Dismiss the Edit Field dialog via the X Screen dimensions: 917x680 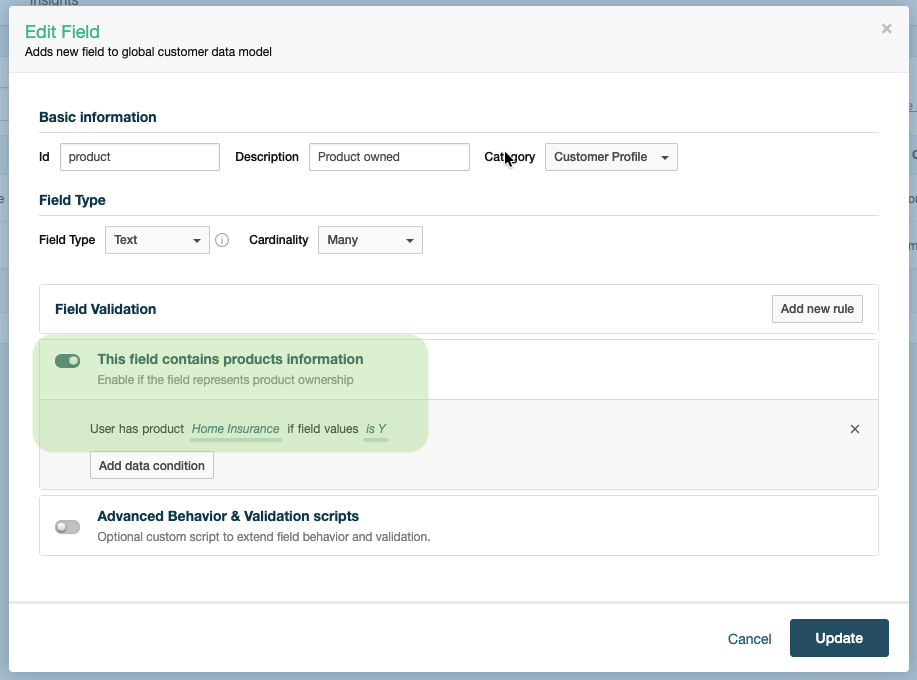point(886,28)
